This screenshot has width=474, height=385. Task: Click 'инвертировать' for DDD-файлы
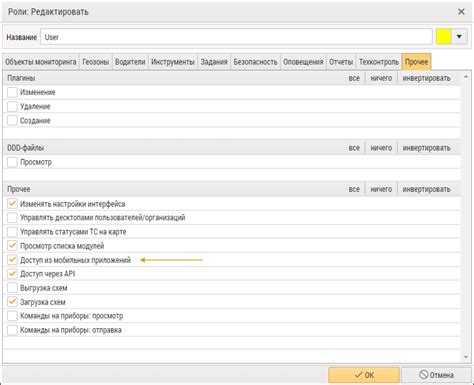(x=426, y=148)
